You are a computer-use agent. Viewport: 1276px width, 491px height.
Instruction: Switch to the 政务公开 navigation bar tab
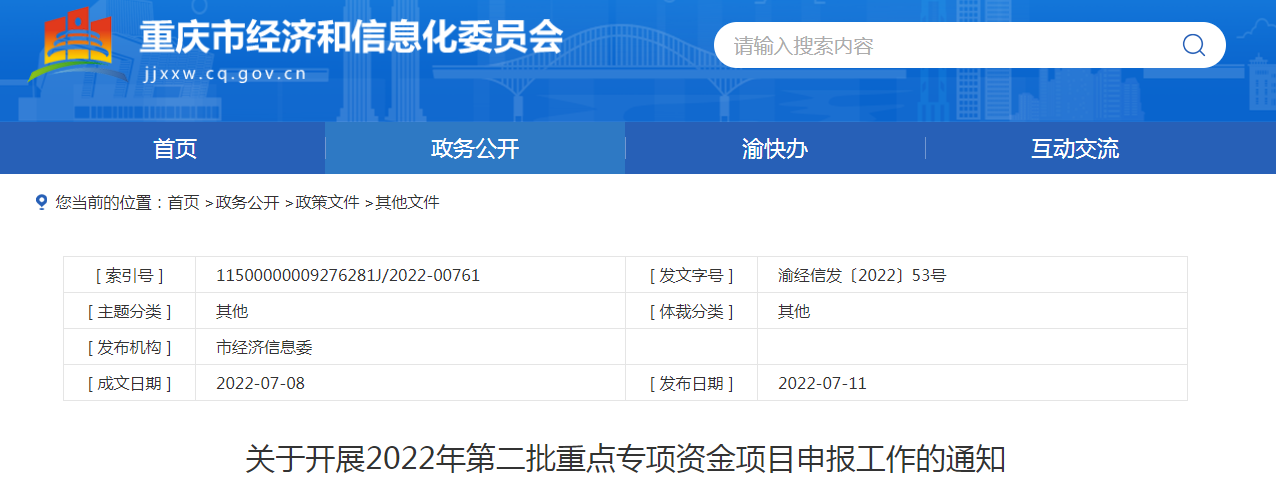(475, 149)
